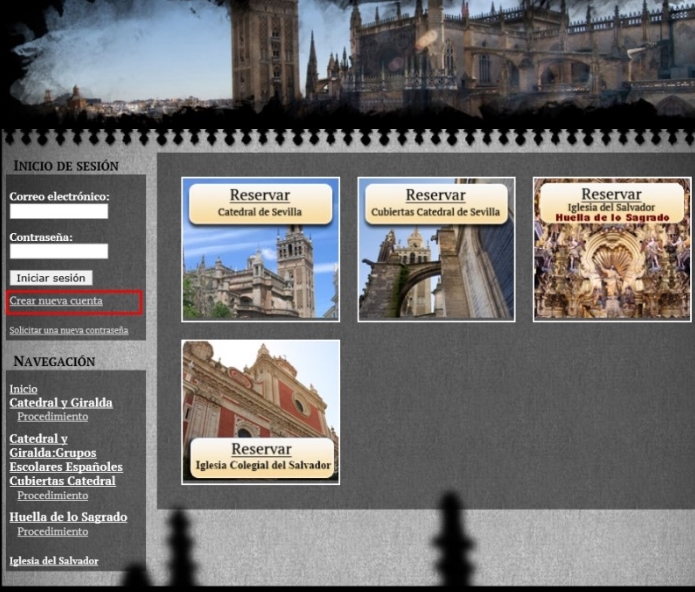
Task: Click Reservar Iglesia del Salvador Huella button
Action: click(x=612, y=203)
